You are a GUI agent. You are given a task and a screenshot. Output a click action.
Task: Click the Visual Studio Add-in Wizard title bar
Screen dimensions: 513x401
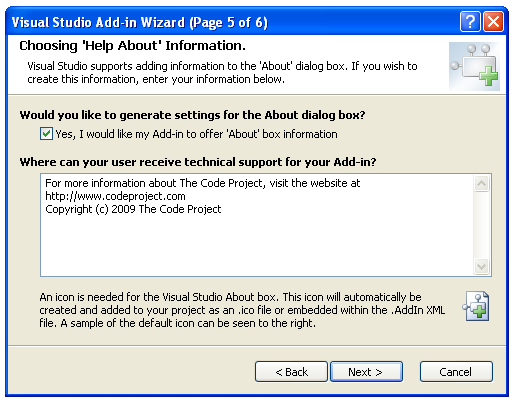point(233,22)
